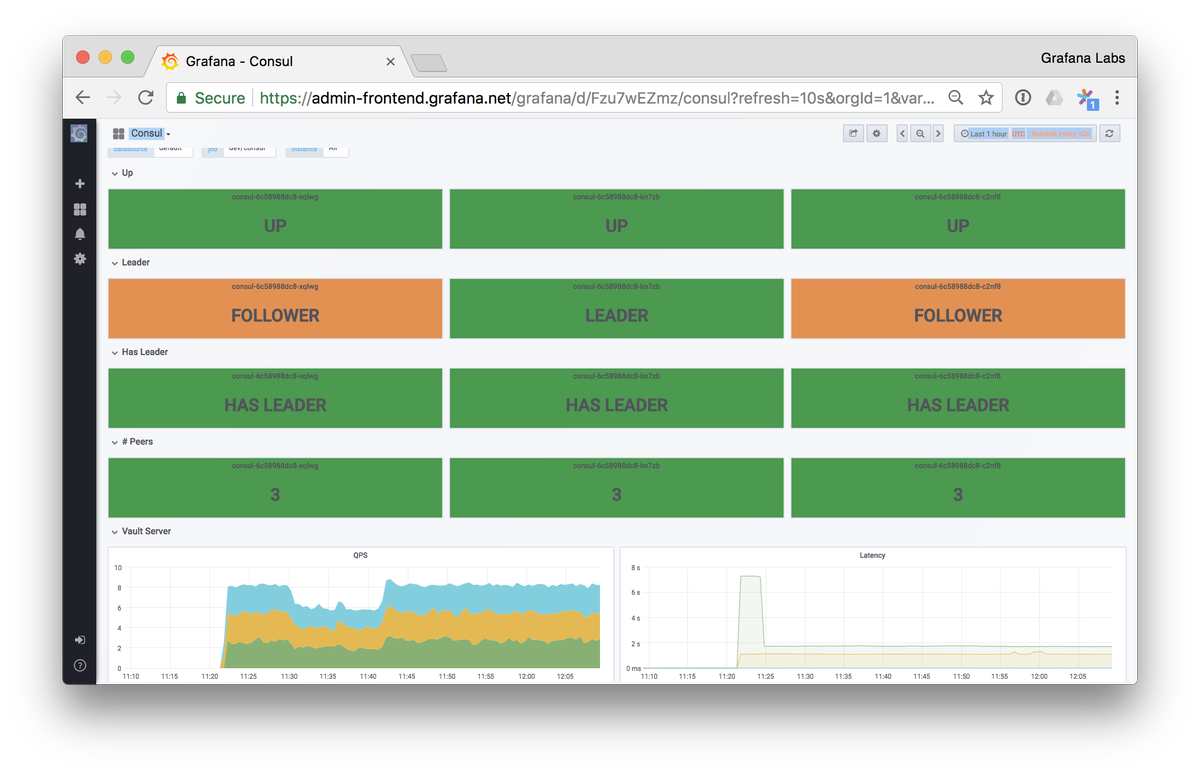Click FOLLOWER panel for consul-6c58988dc8-c2nf8
The image size is (1200, 774).
[x=958, y=308]
